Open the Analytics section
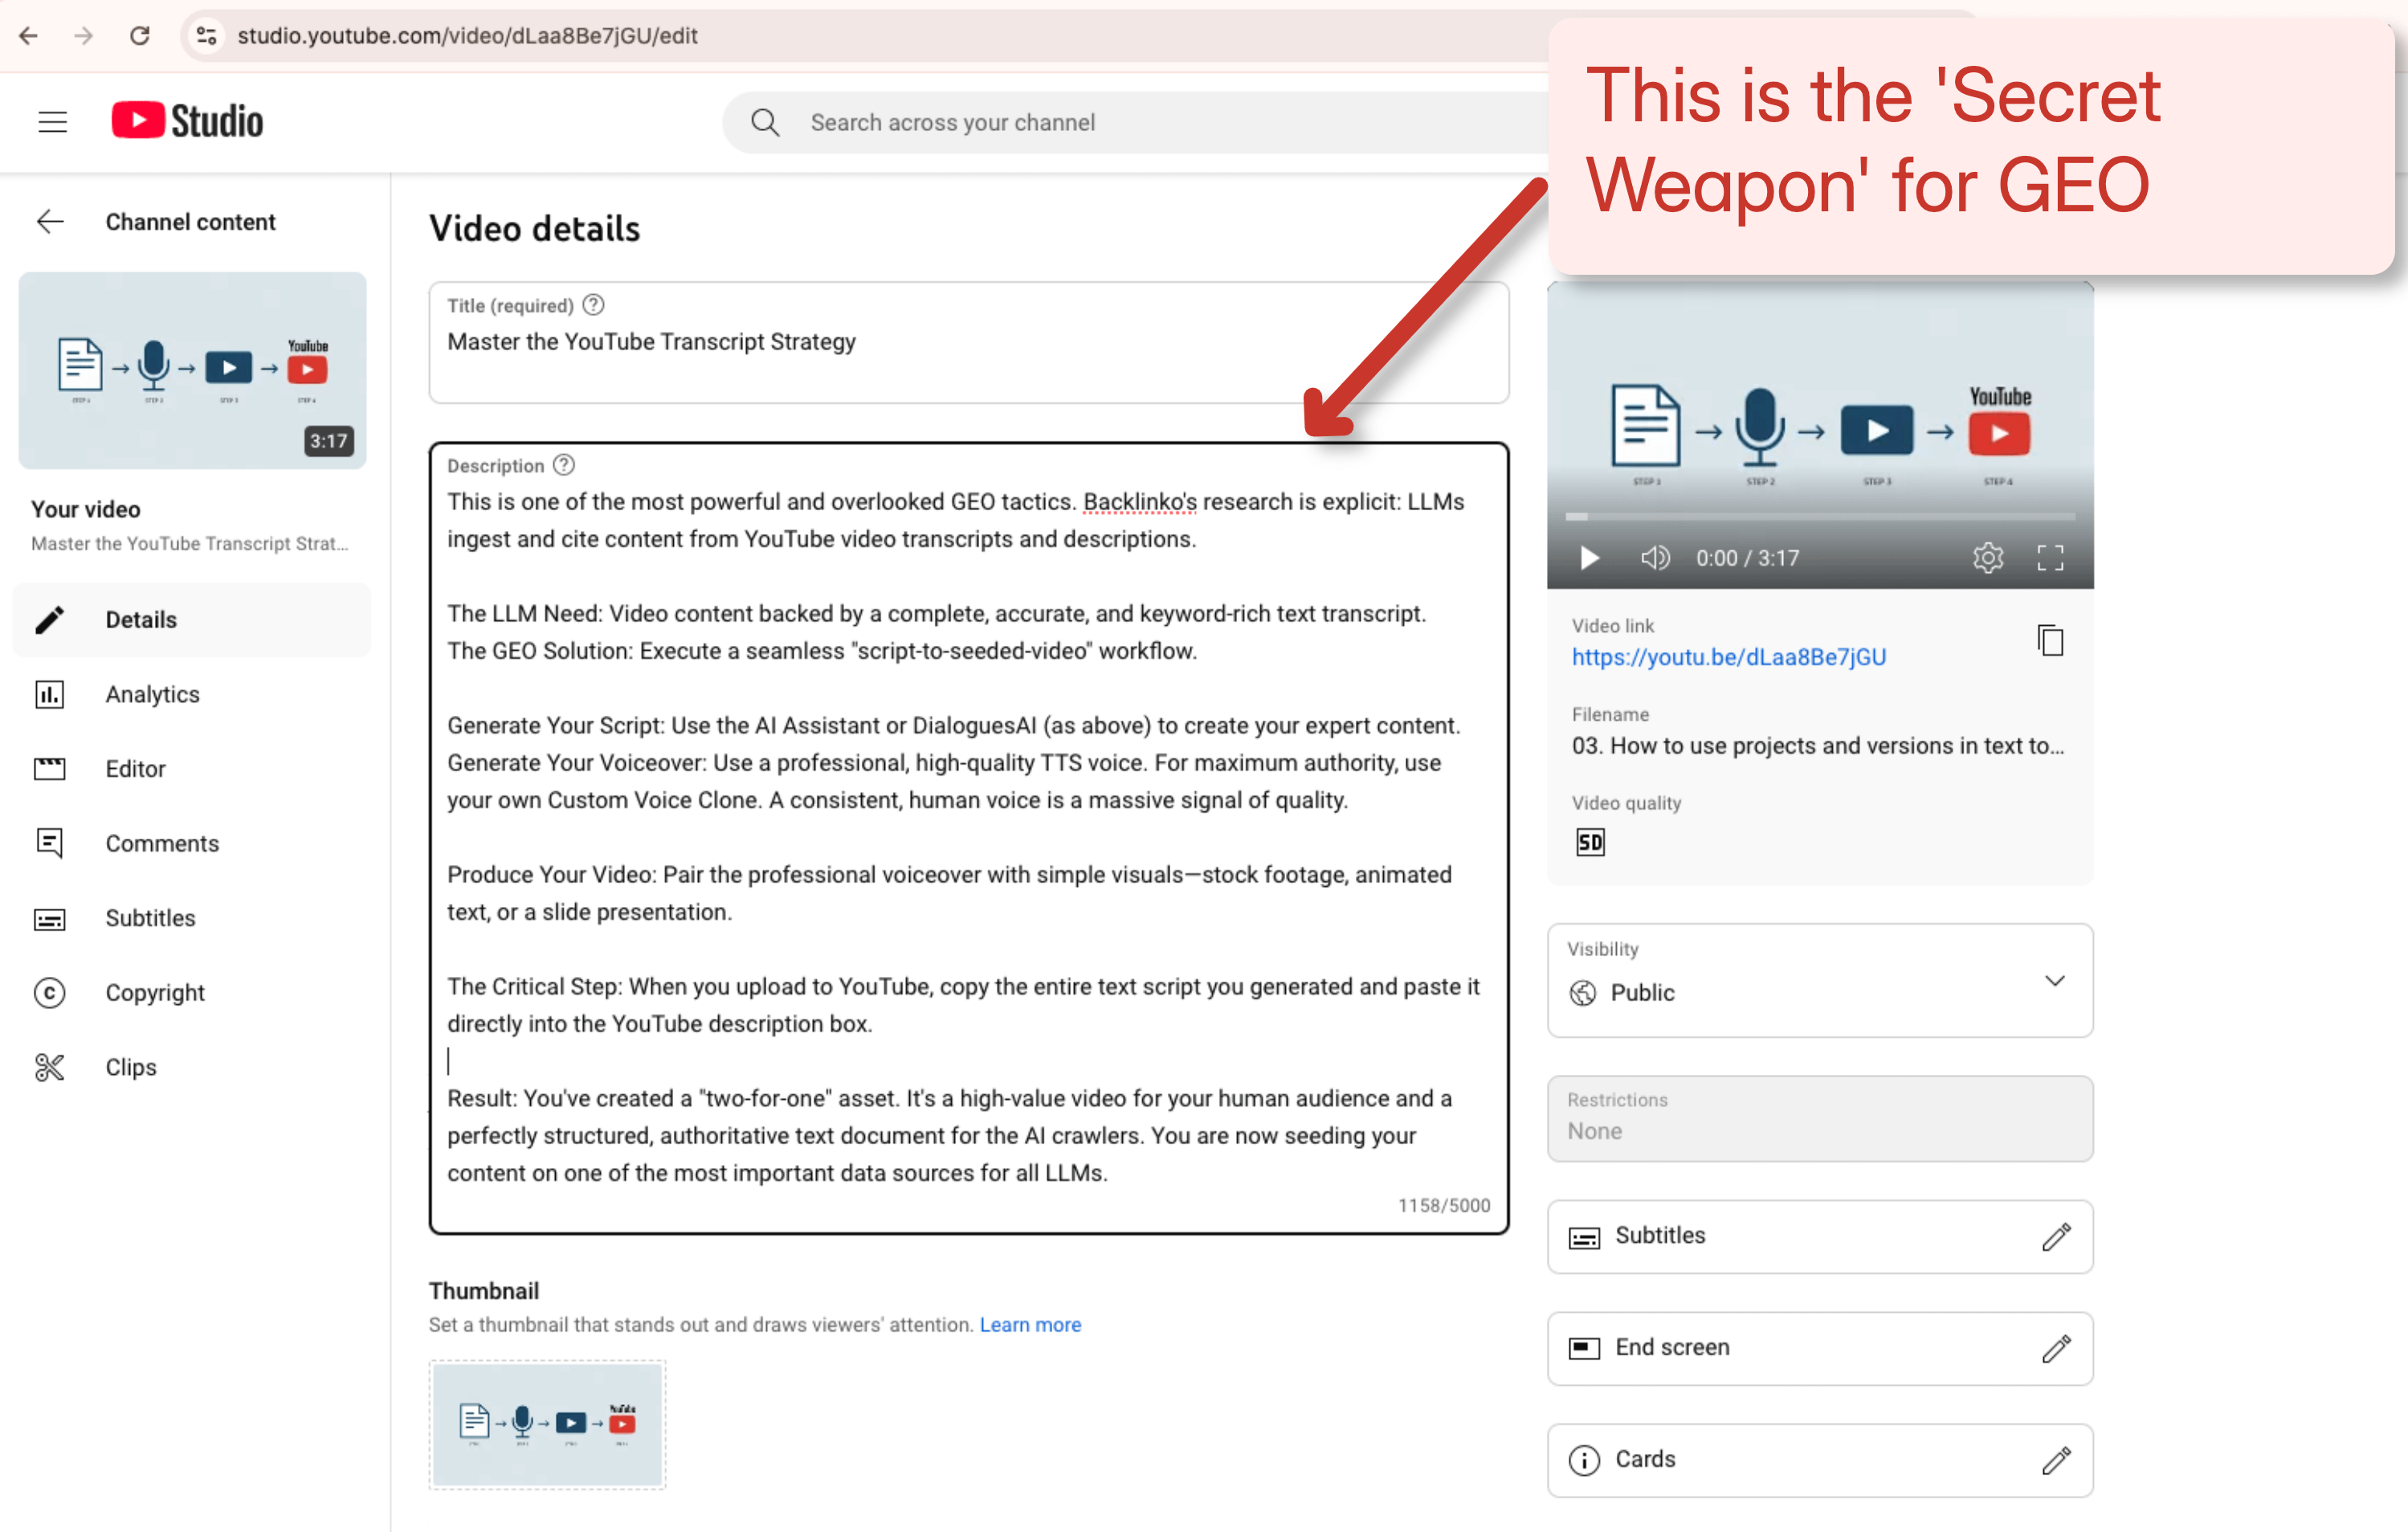 click(x=192, y=694)
